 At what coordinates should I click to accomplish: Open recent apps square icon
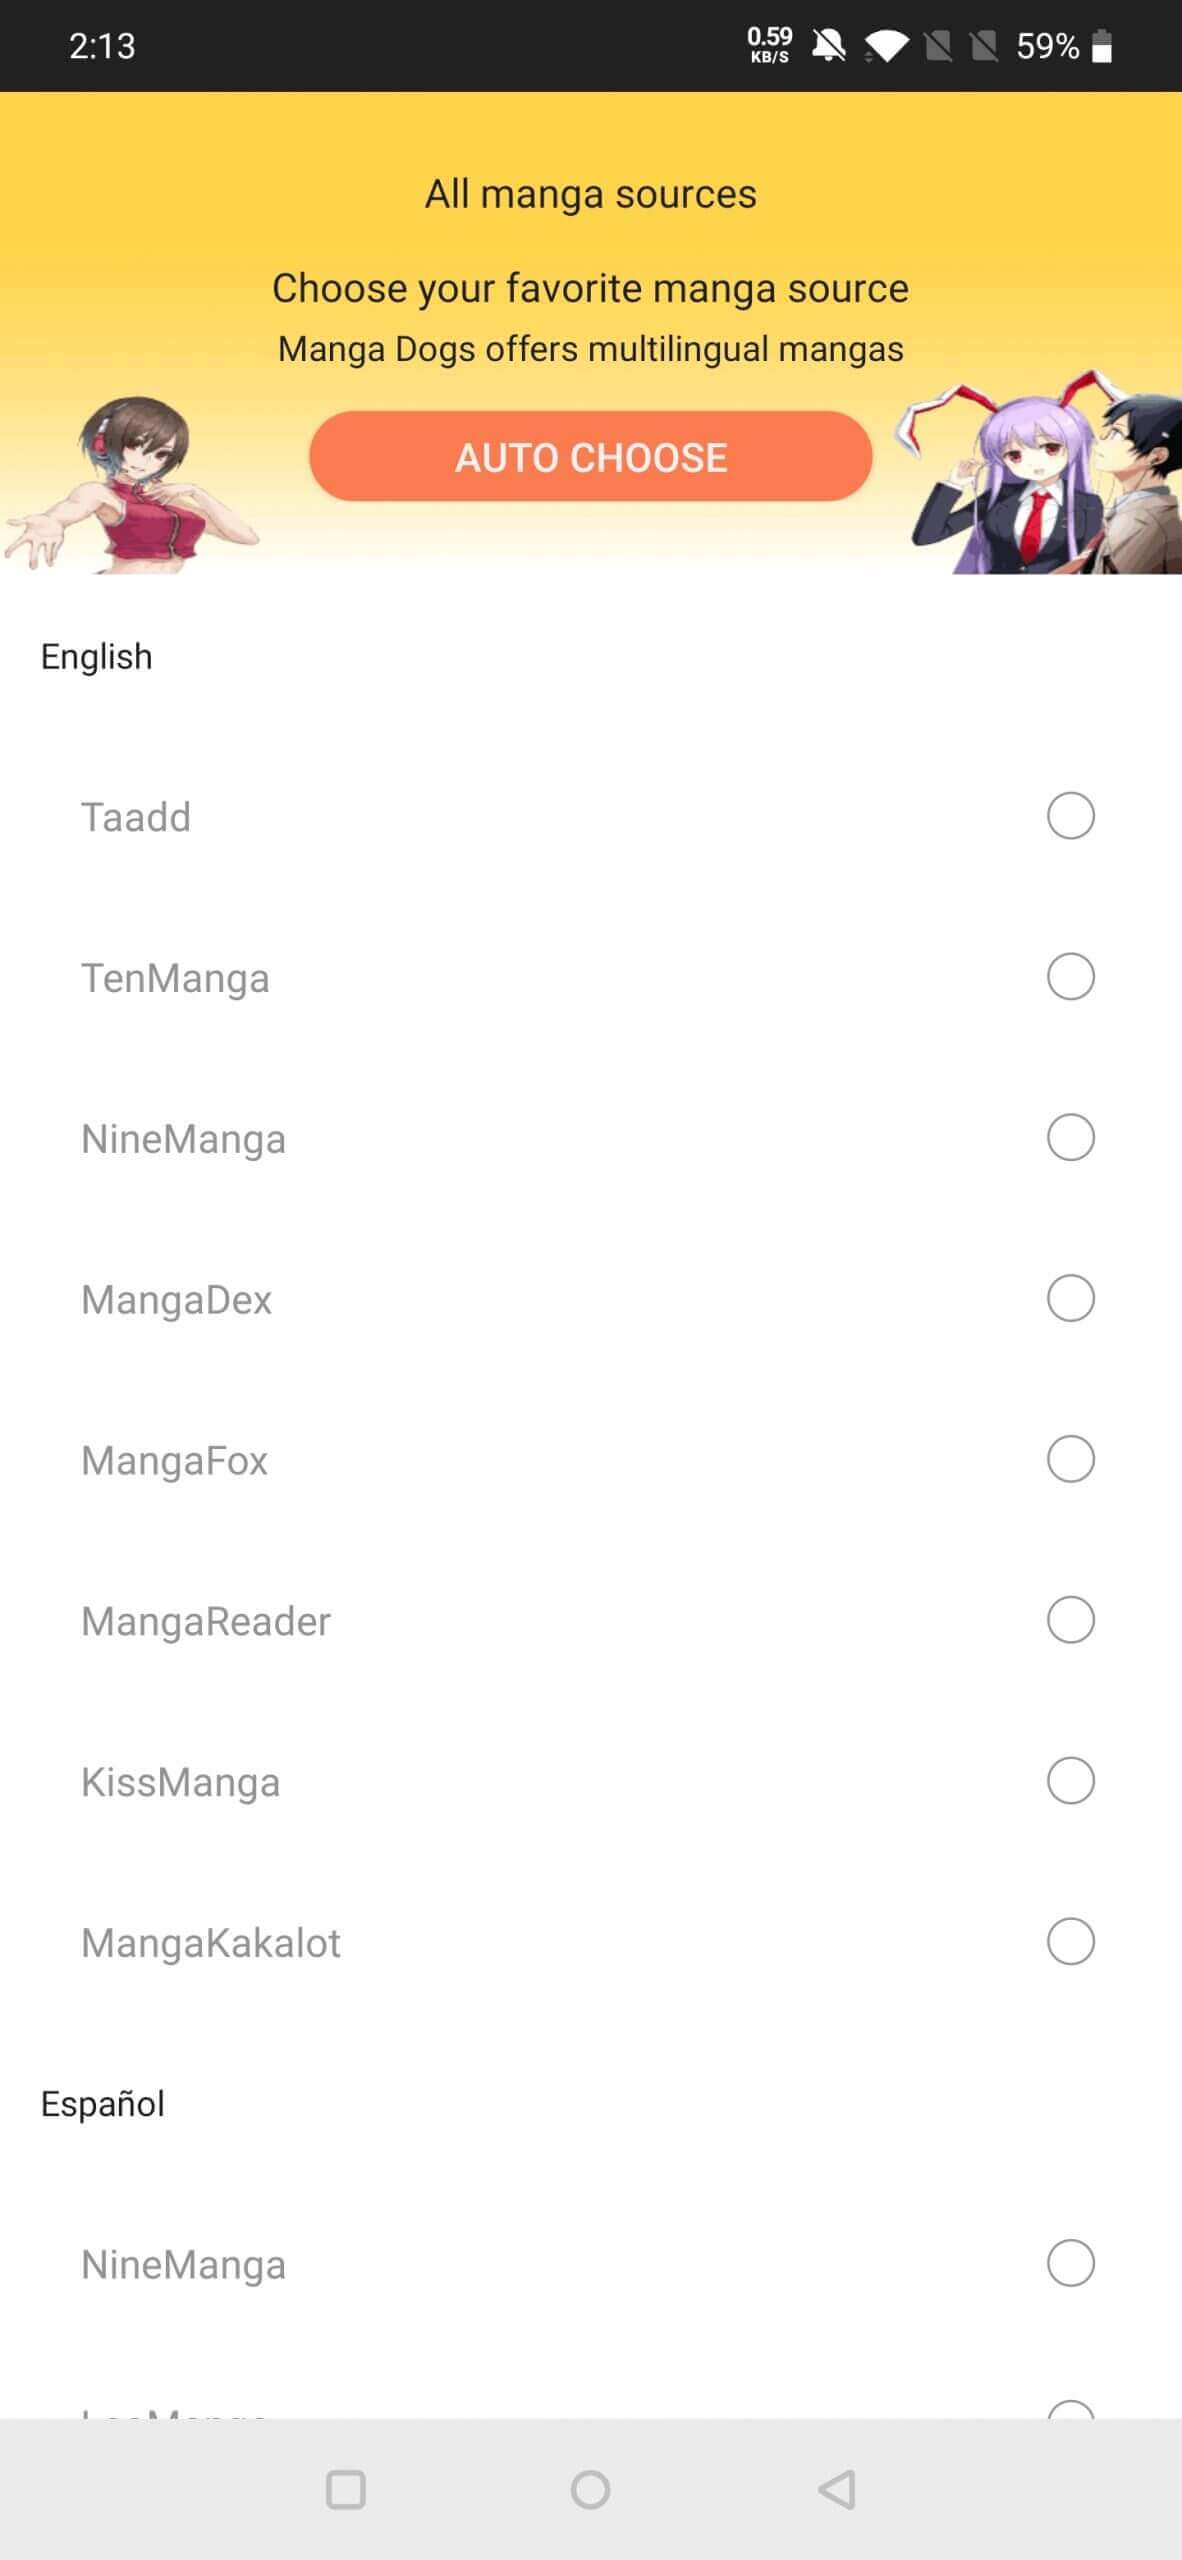tap(345, 2489)
